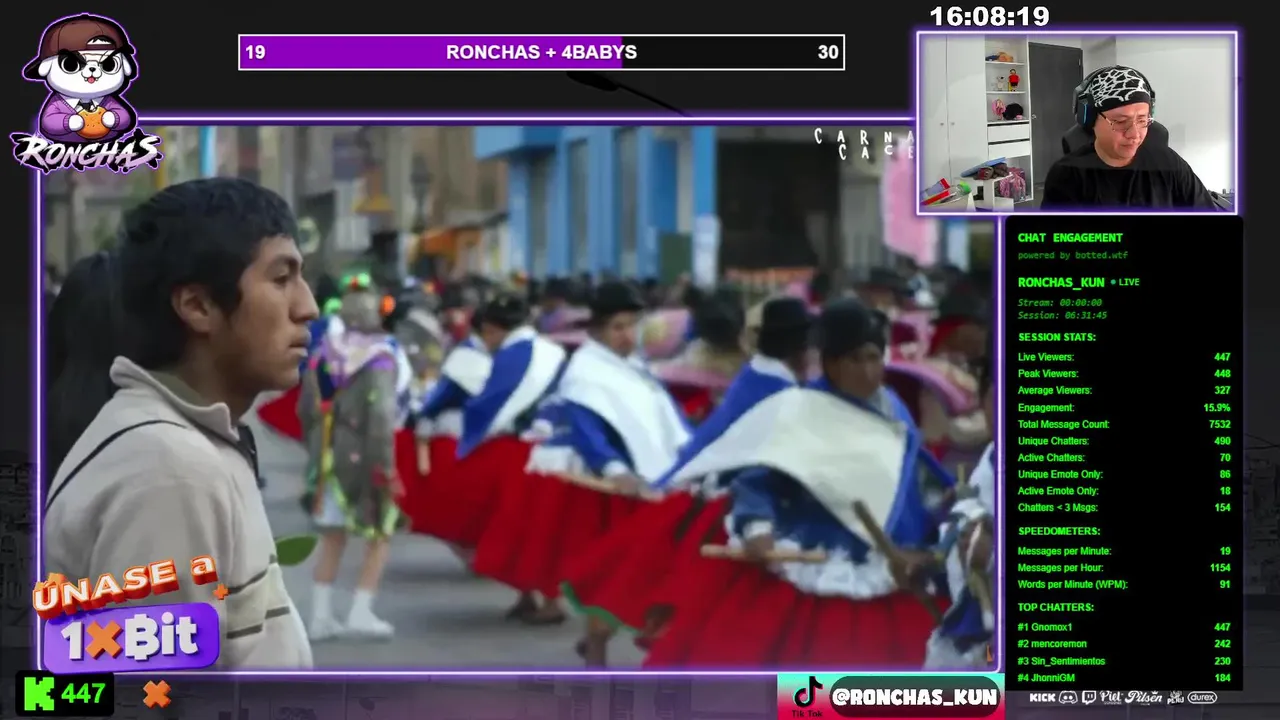Screen dimensions: 1280x720
Task: Click the Messages per Minute row
Action: click(1124, 551)
